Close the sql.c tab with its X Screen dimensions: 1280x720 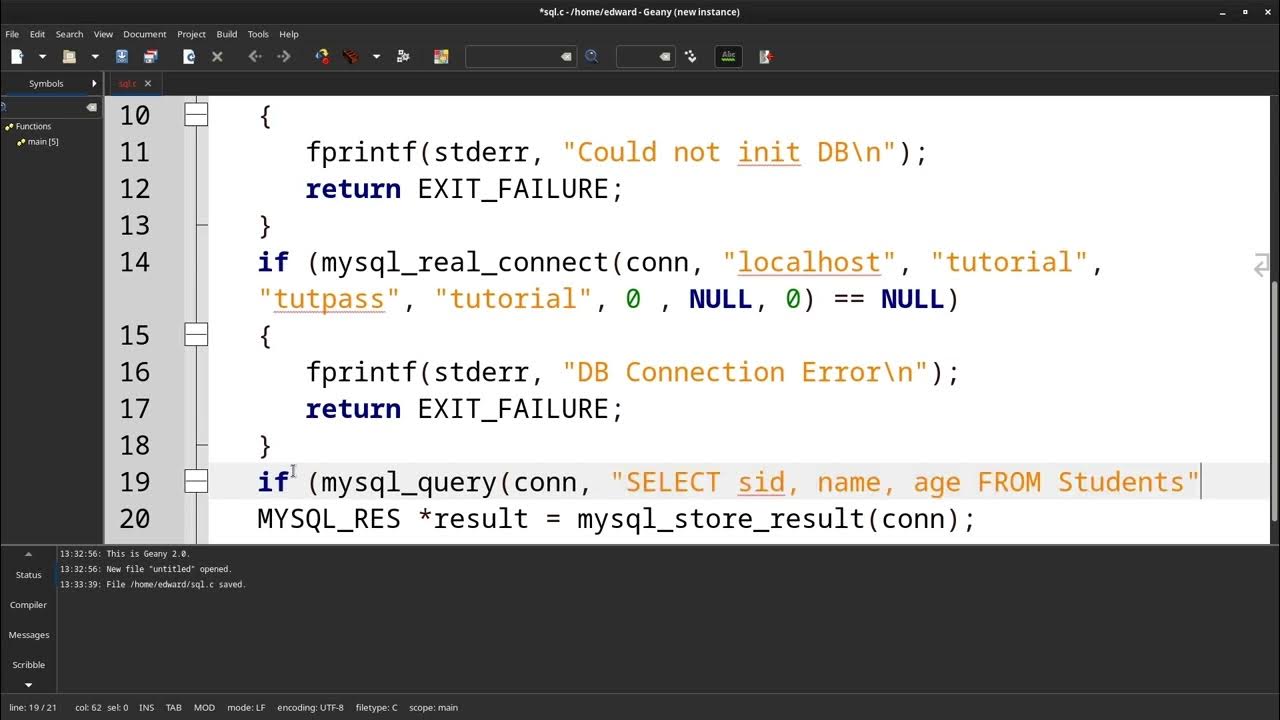click(148, 84)
